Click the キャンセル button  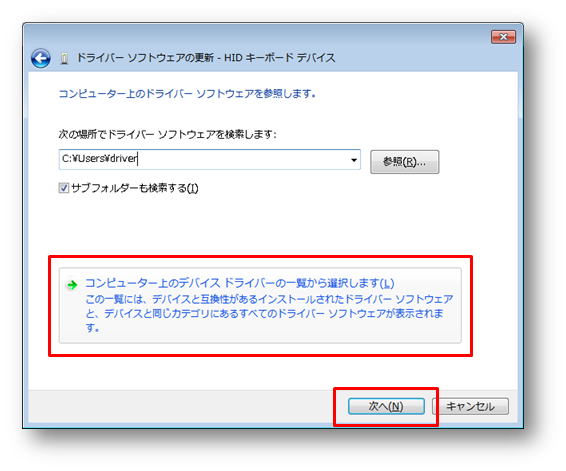click(x=470, y=406)
